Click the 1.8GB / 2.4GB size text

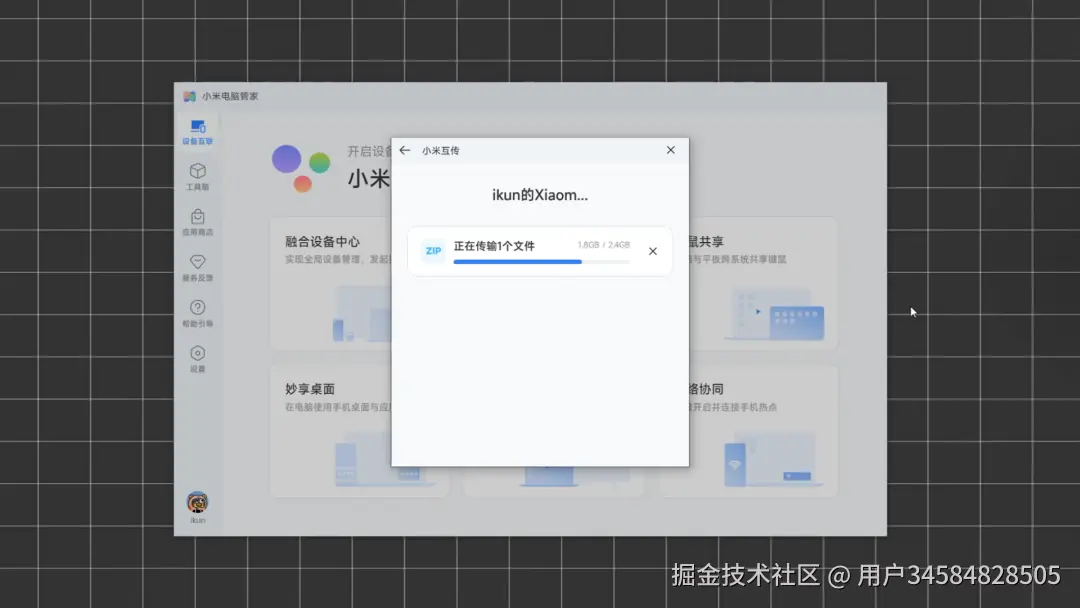[x=603, y=245]
